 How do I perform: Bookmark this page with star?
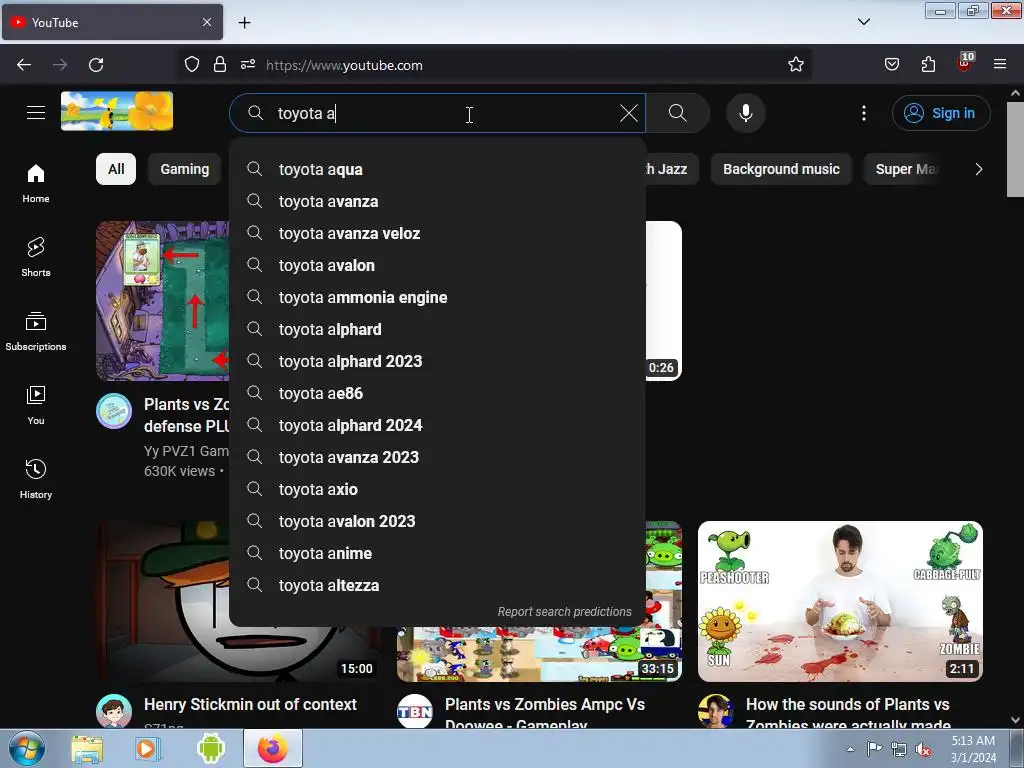(795, 65)
